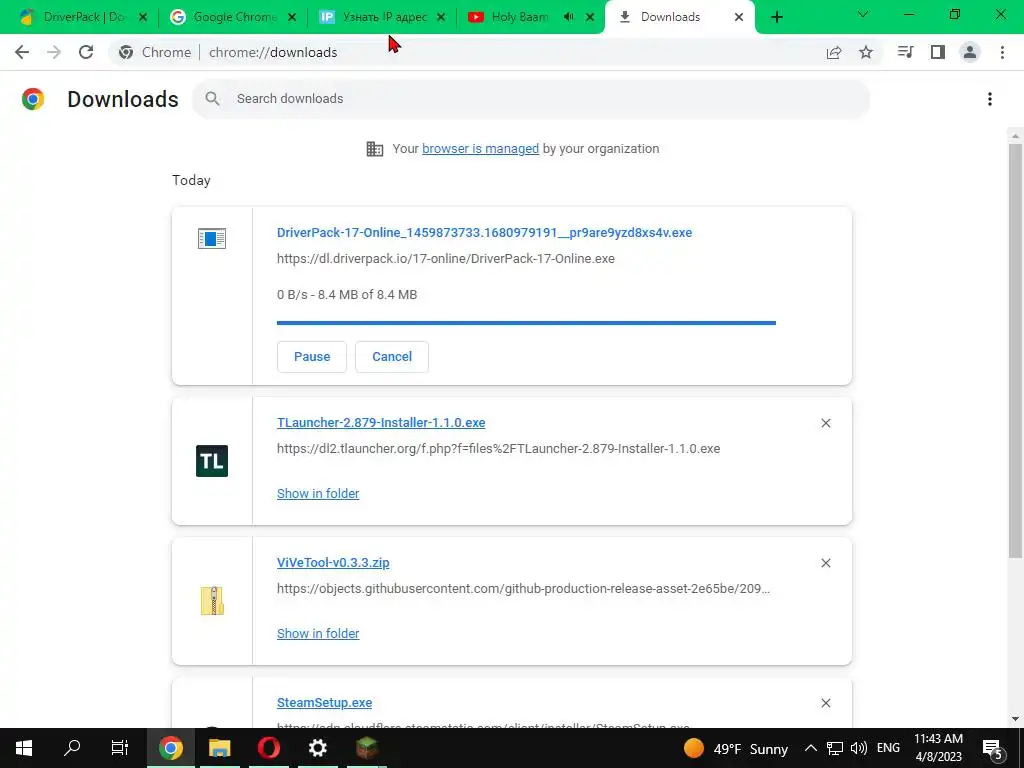Focus the Search downloads field

click(x=531, y=99)
